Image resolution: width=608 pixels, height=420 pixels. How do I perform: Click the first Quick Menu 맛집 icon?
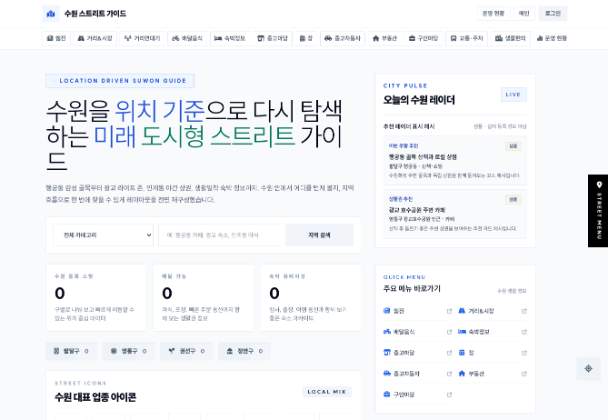(387, 311)
